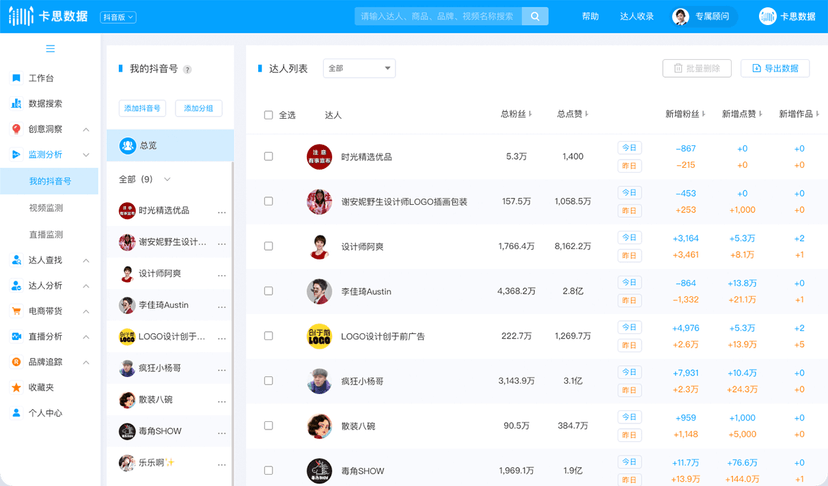The image size is (828, 486).
Task: Expand the 电商带货 chevron
Action: 86,311
